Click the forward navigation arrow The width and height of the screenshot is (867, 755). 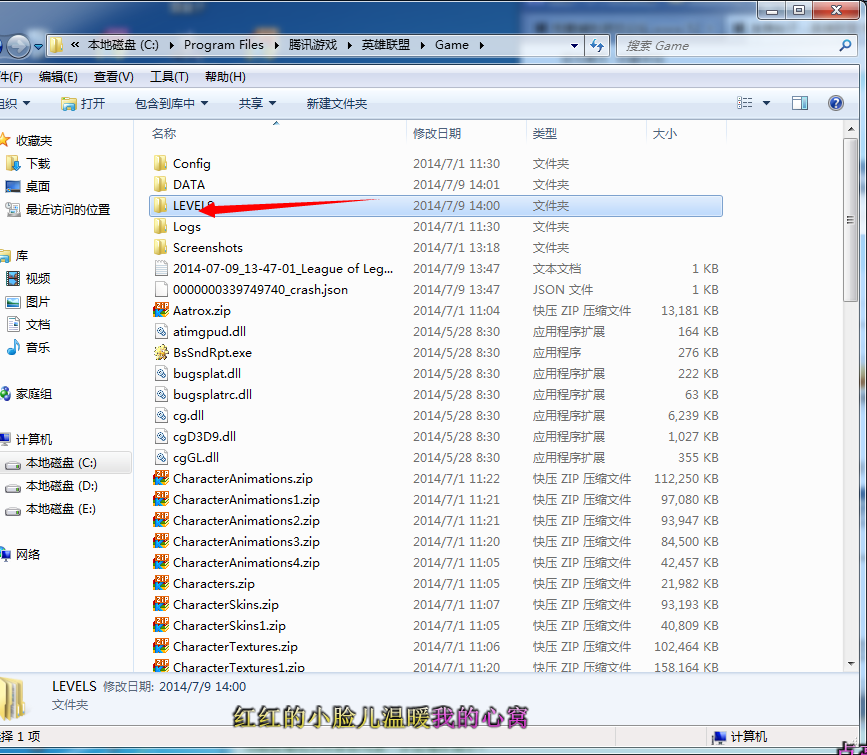[x=18, y=46]
